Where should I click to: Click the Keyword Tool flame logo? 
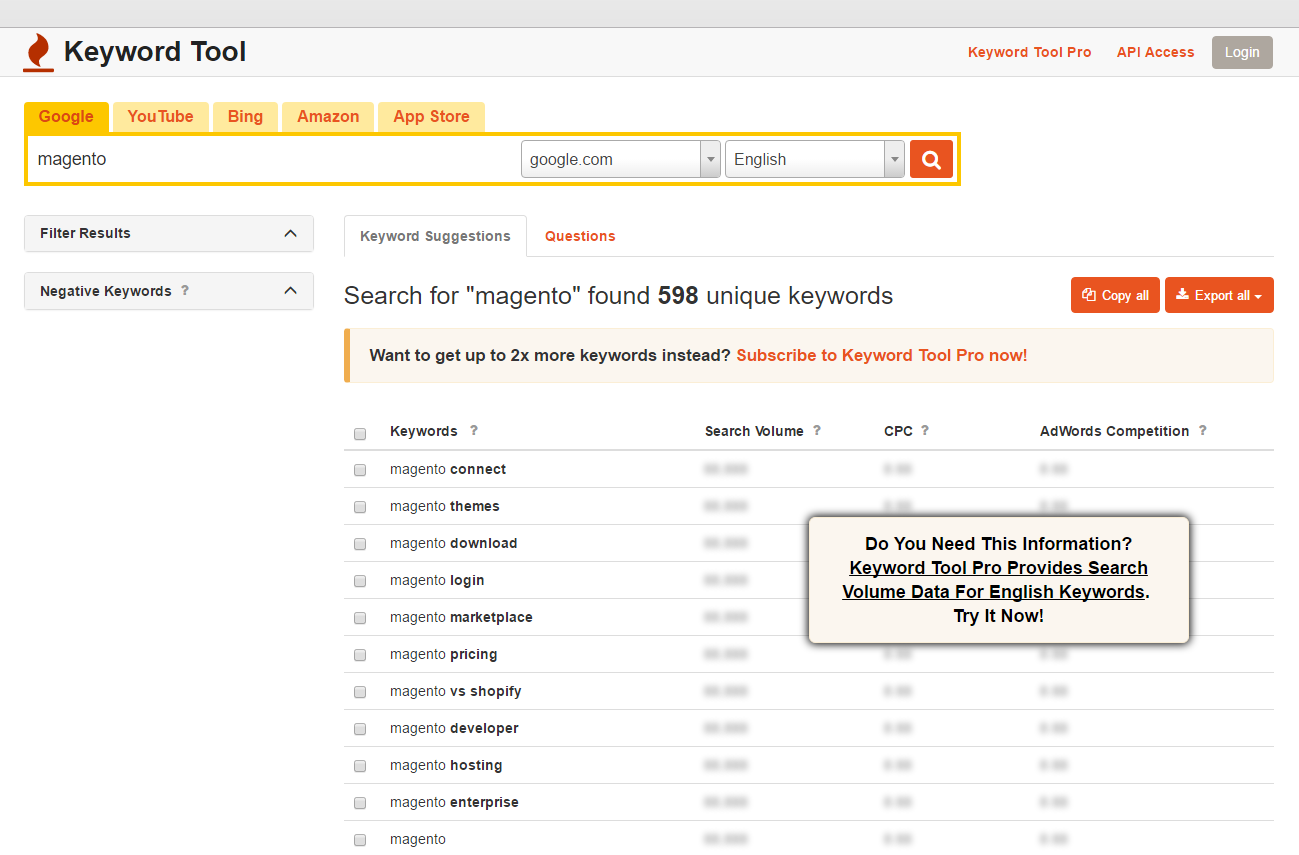[38, 53]
